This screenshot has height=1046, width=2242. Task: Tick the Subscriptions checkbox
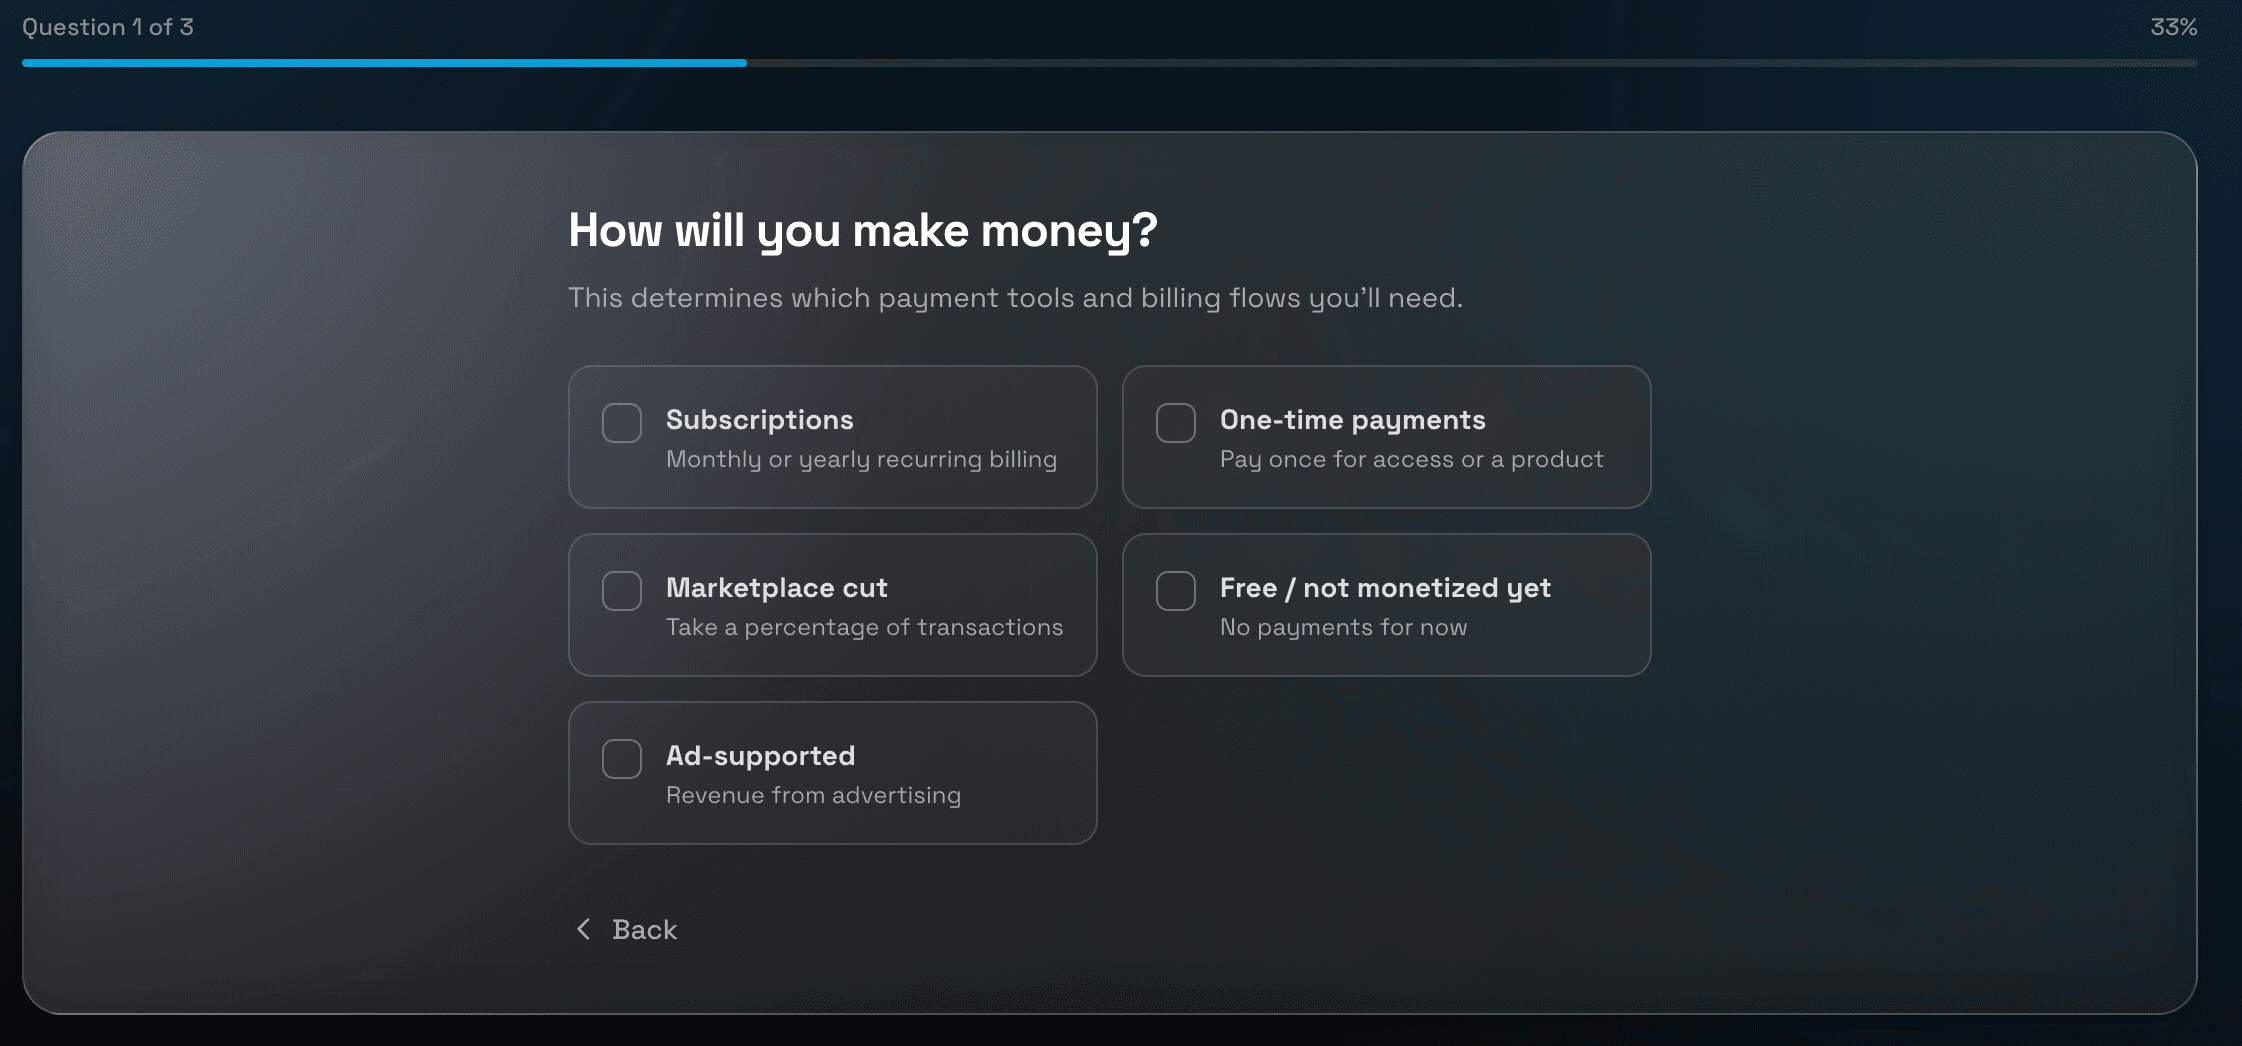[622, 423]
